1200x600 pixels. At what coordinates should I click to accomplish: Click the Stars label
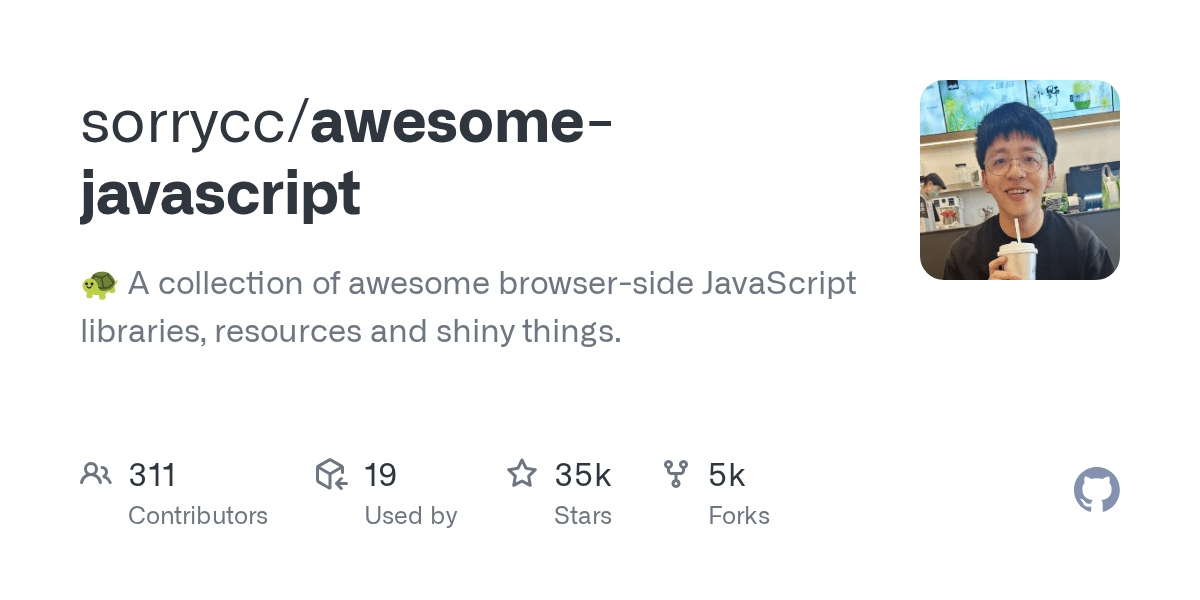point(582,516)
